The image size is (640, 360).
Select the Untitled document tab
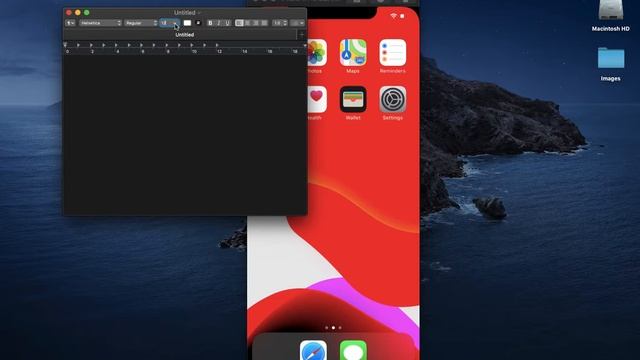click(x=184, y=35)
